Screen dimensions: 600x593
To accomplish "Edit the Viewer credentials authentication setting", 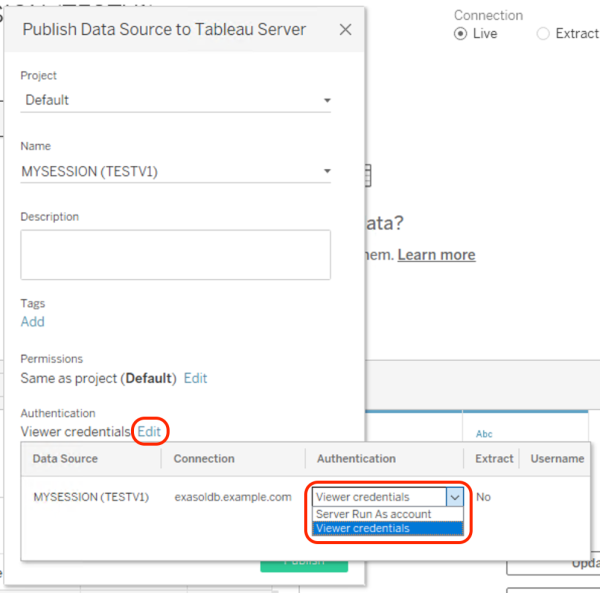I will 149,432.
